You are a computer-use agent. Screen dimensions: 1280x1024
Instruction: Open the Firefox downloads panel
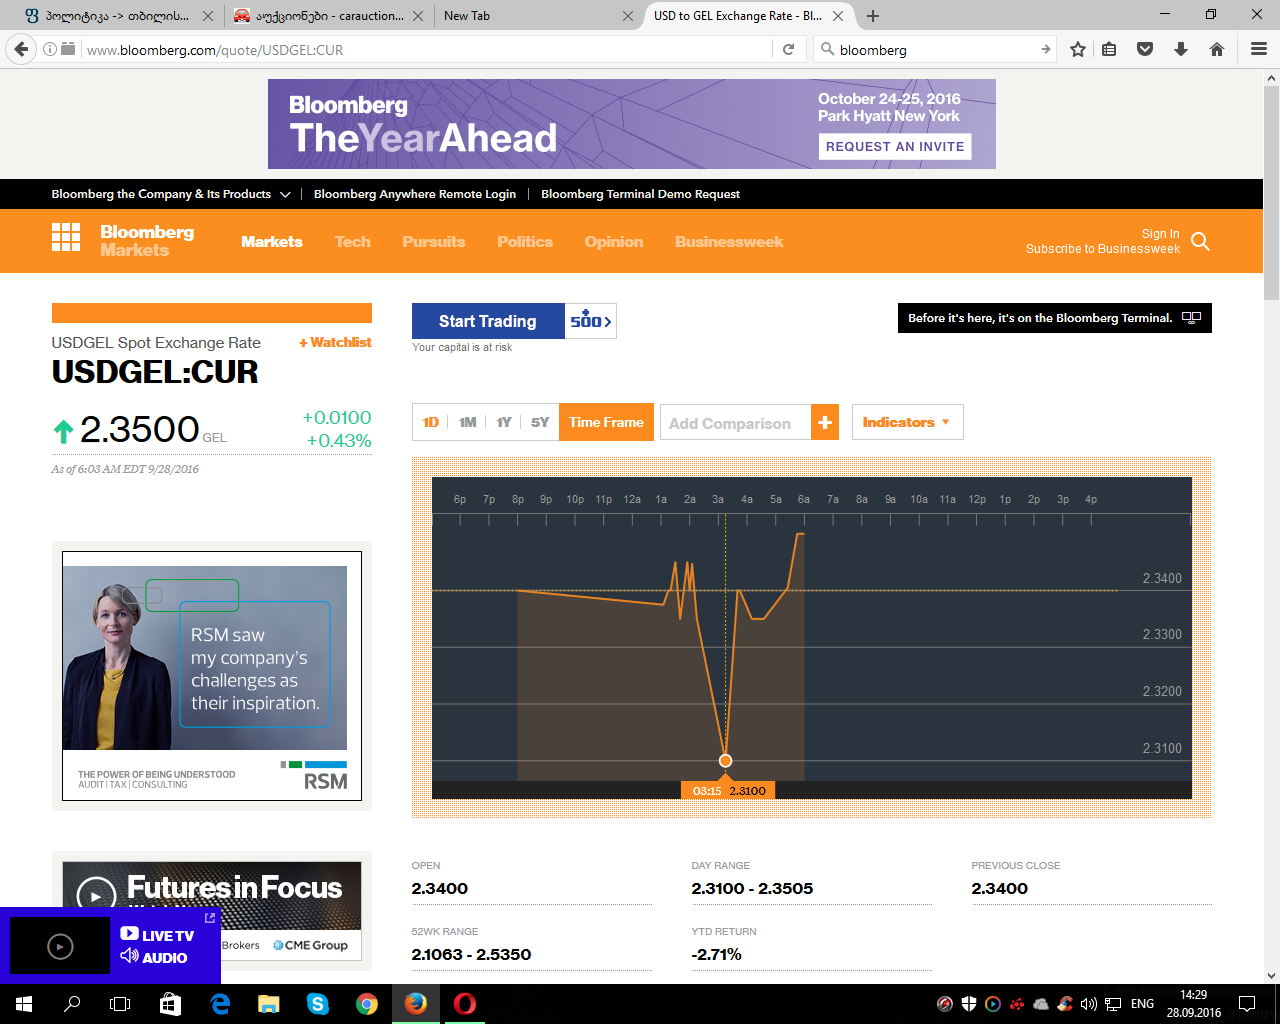1181,49
